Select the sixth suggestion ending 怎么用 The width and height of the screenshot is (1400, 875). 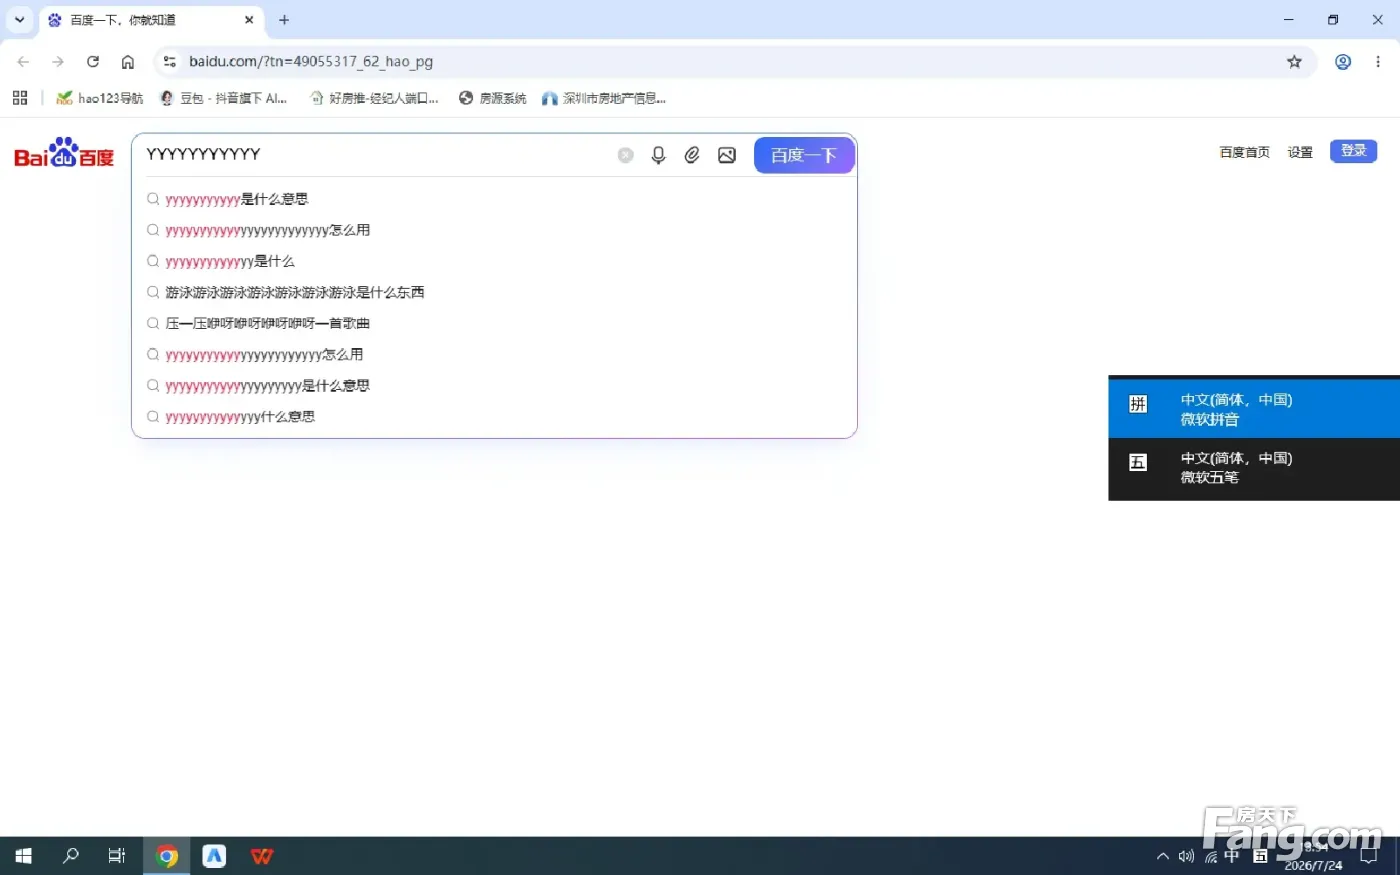[264, 354]
